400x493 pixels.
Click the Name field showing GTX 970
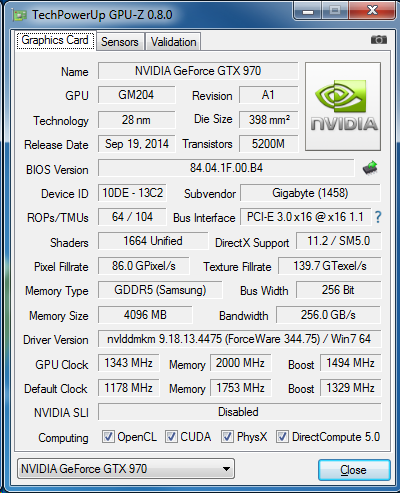[198, 71]
